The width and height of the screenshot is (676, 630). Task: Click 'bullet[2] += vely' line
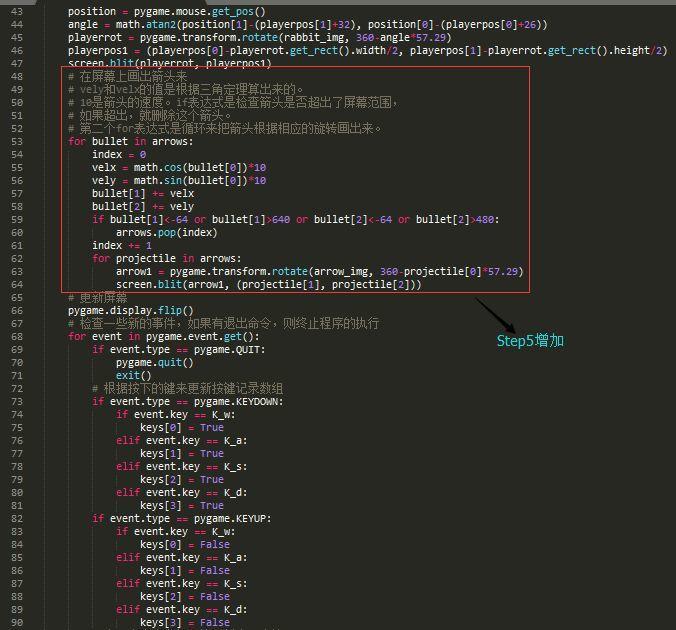click(x=143, y=207)
